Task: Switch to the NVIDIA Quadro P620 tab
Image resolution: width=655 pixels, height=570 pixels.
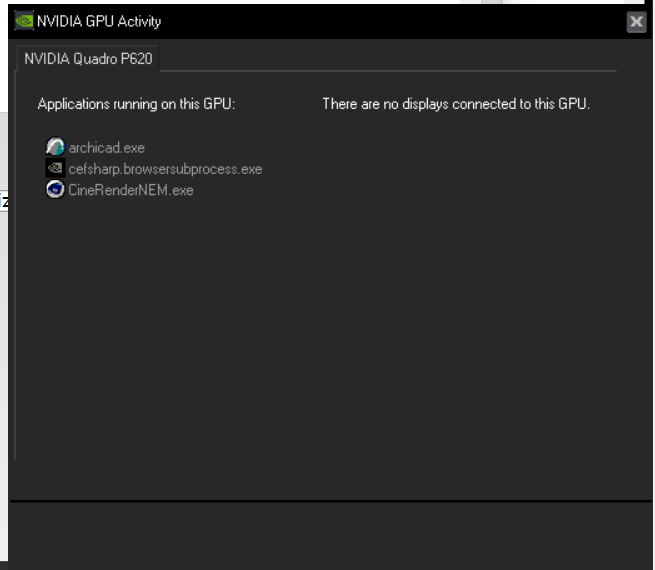Action: tap(88, 59)
